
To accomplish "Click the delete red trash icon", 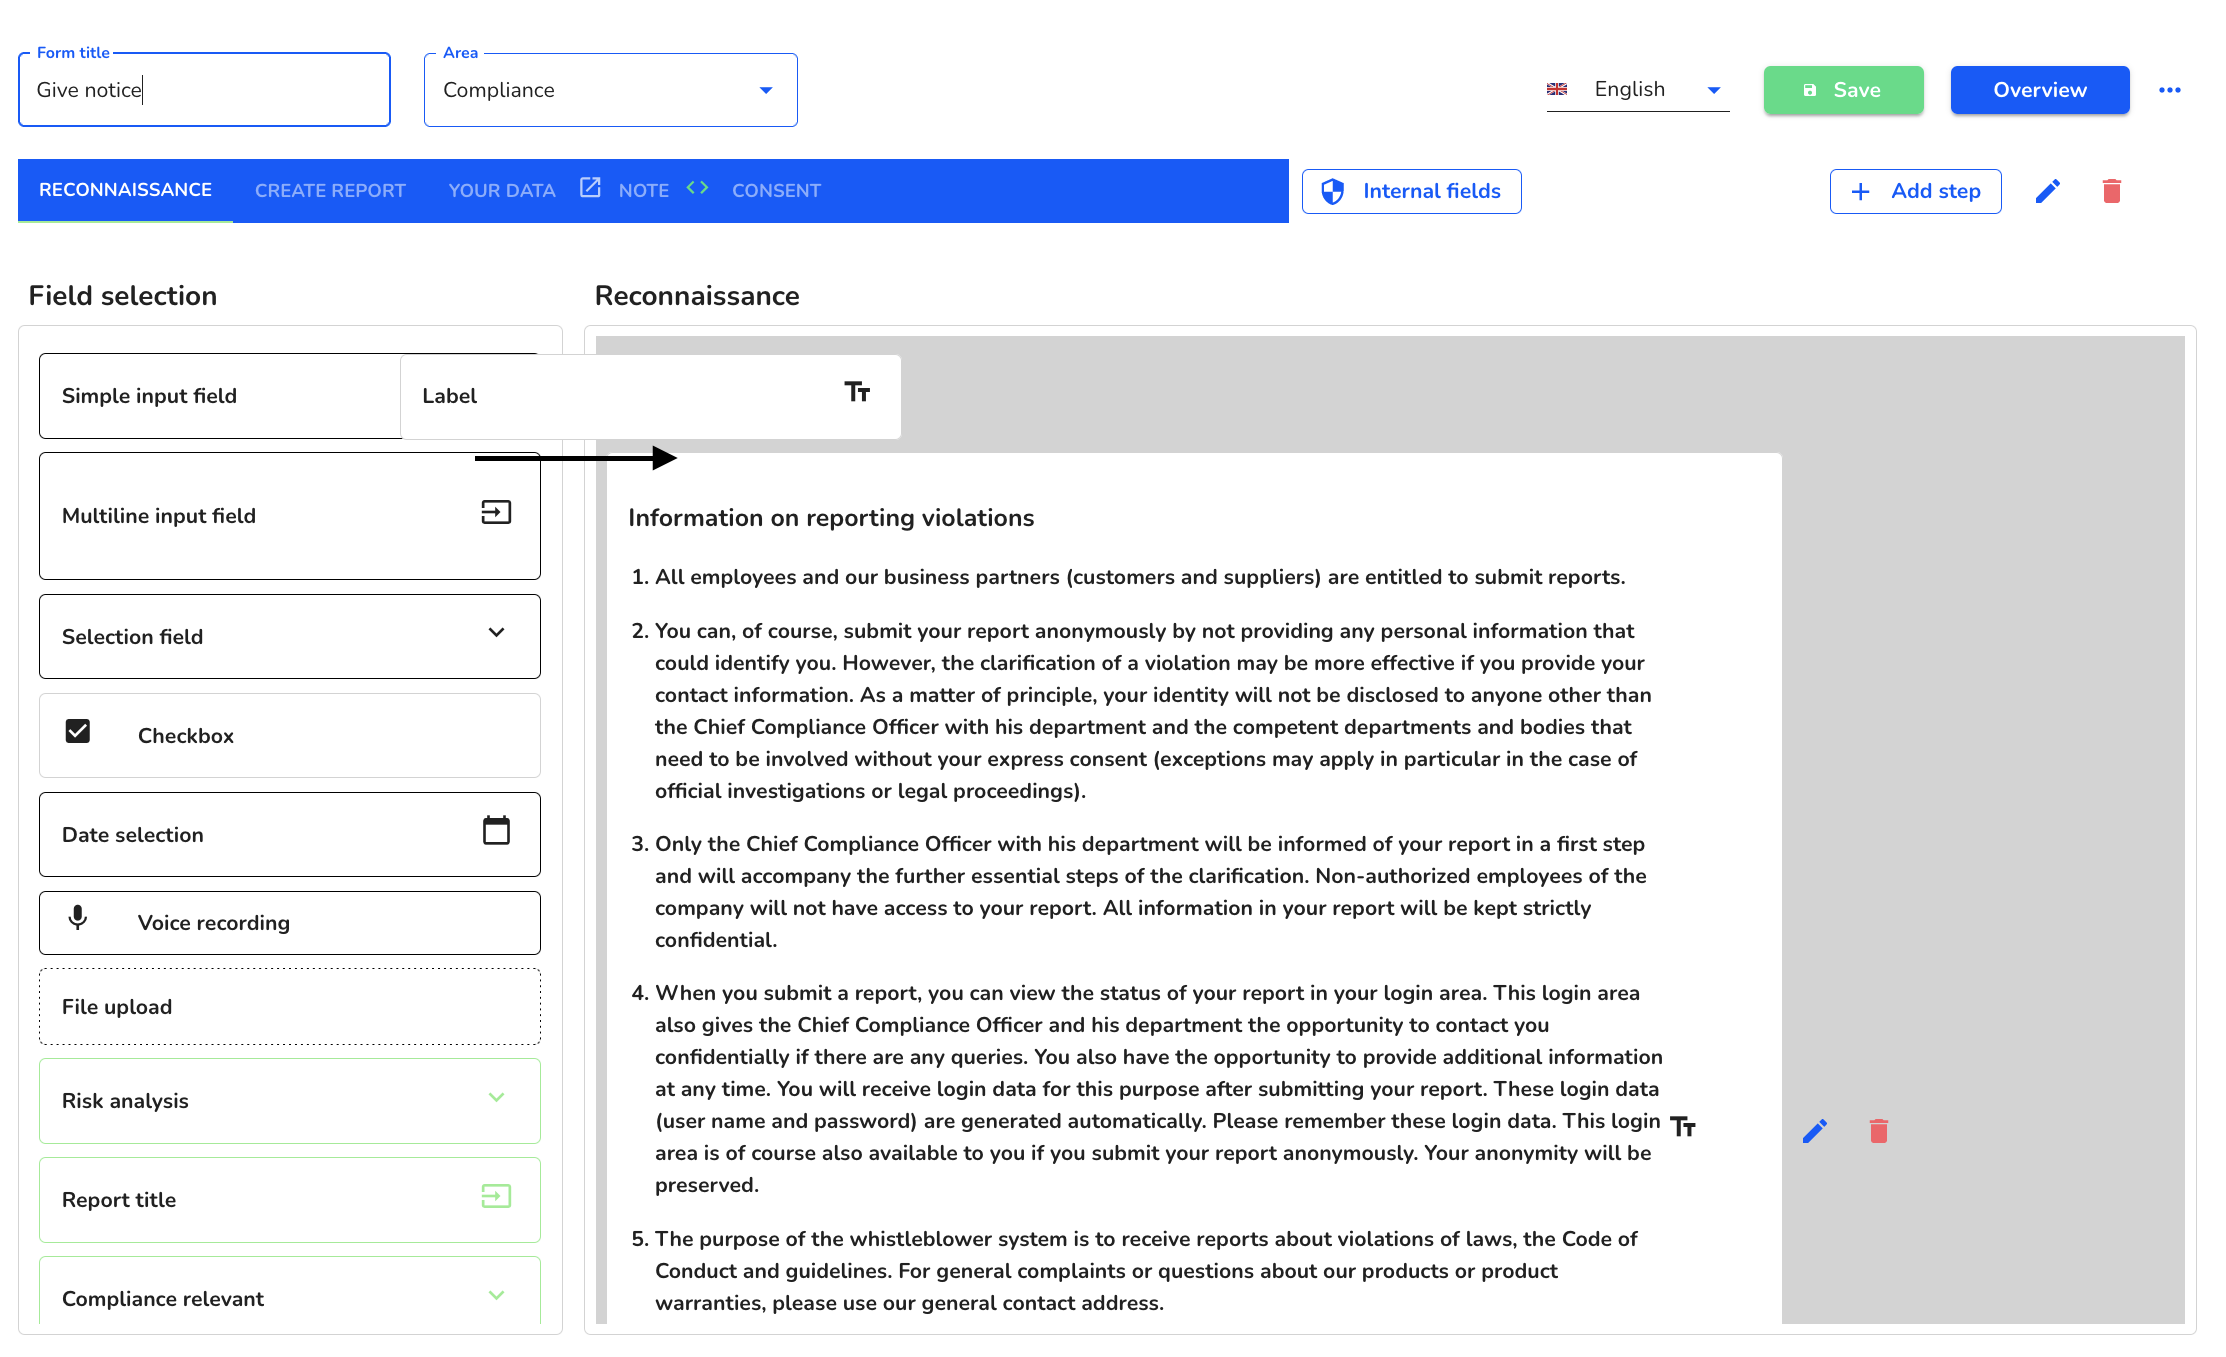I will (x=1879, y=1131).
